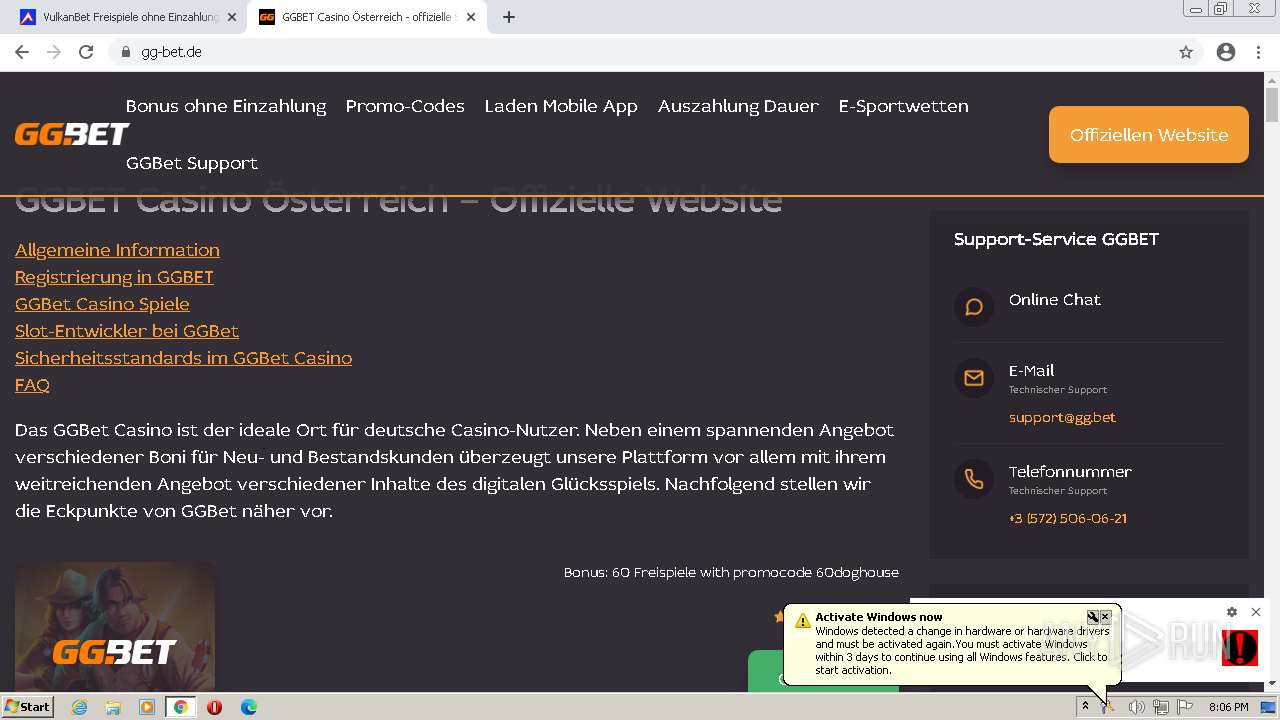This screenshot has height=720, width=1280.
Task: Click the browser forward arrow
Action: click(x=54, y=52)
